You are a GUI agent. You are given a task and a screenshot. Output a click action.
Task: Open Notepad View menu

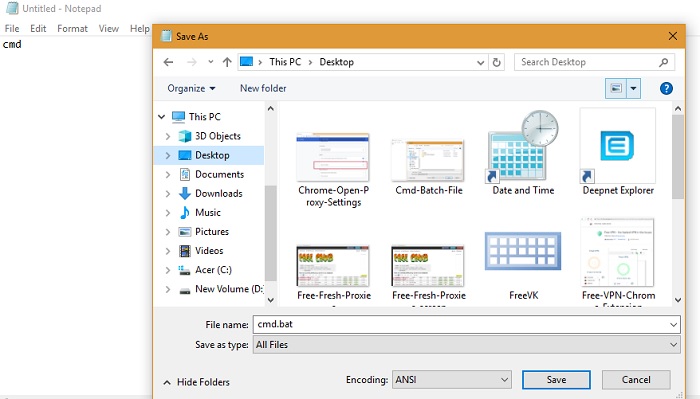click(x=108, y=29)
